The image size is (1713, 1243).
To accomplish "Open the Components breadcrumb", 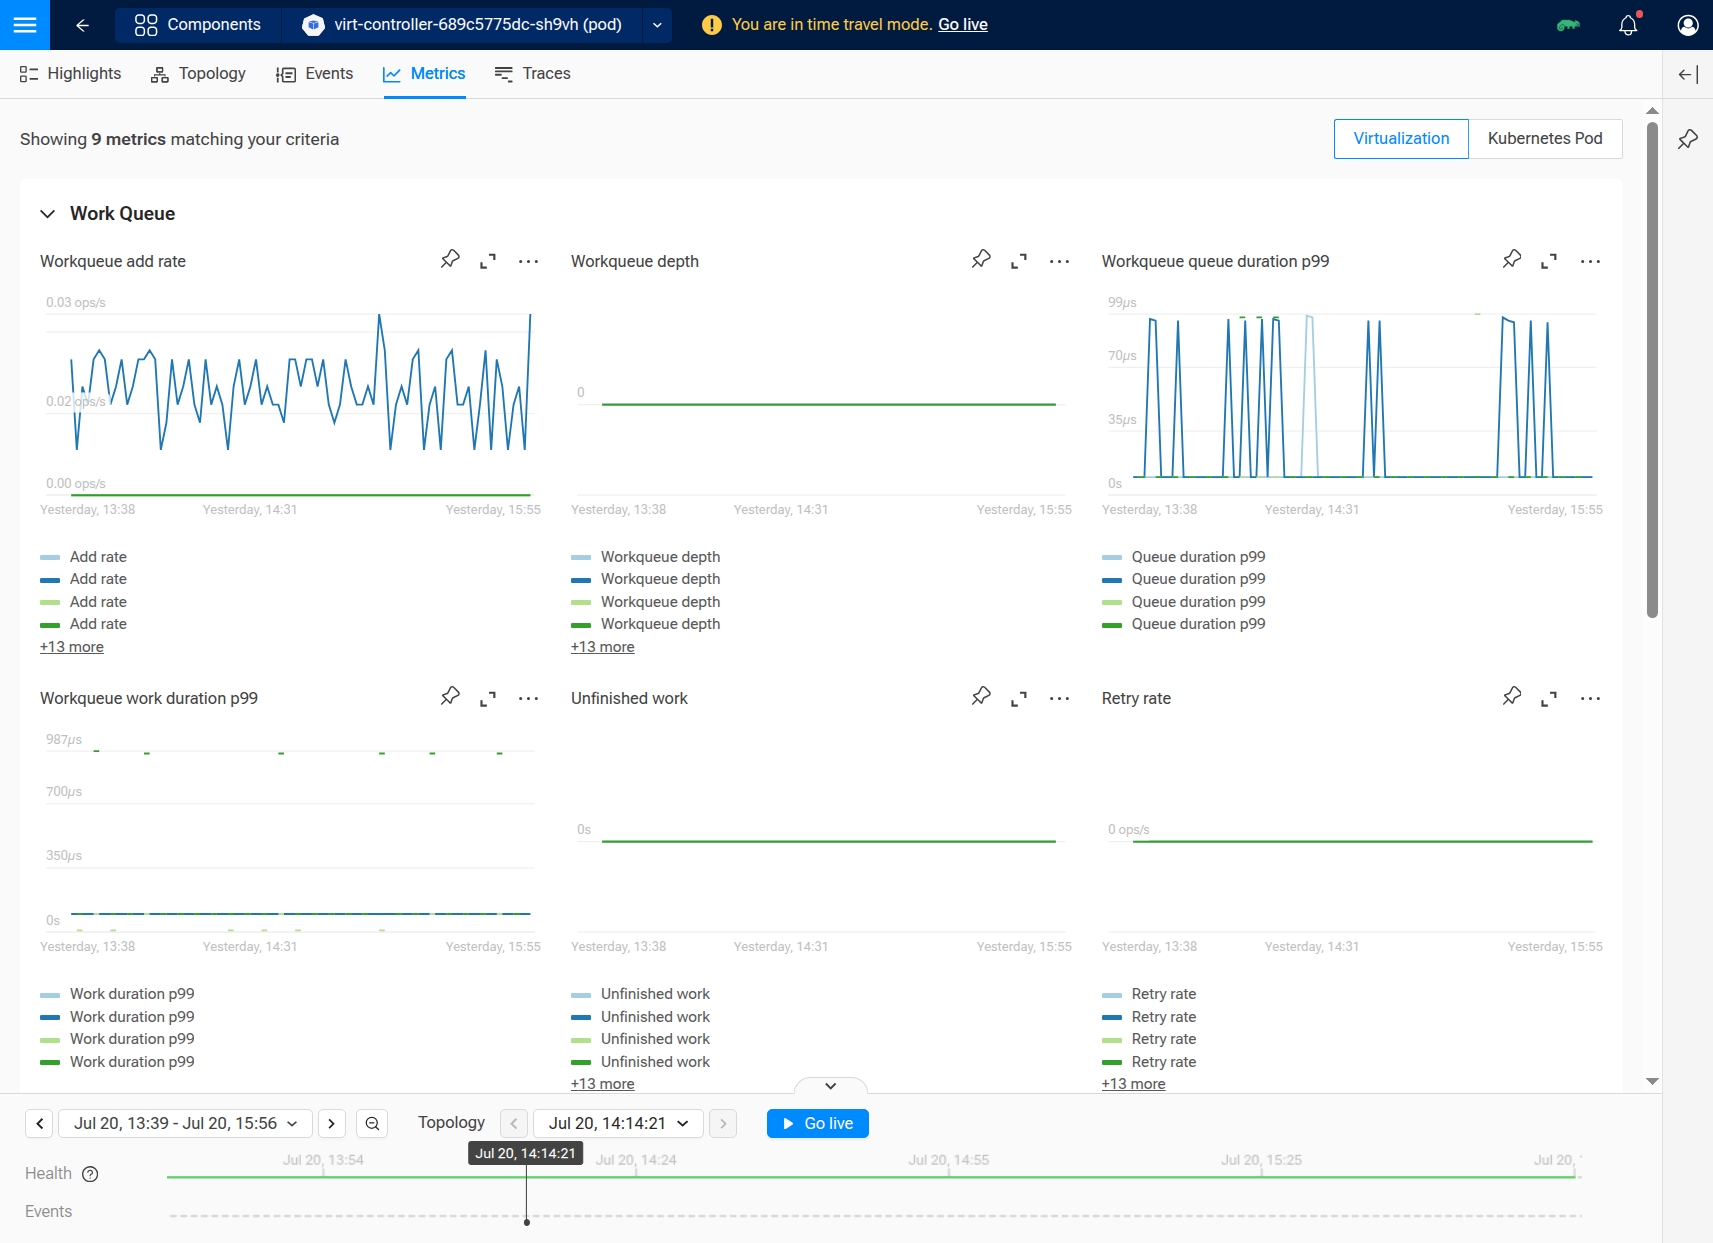I will point(198,25).
